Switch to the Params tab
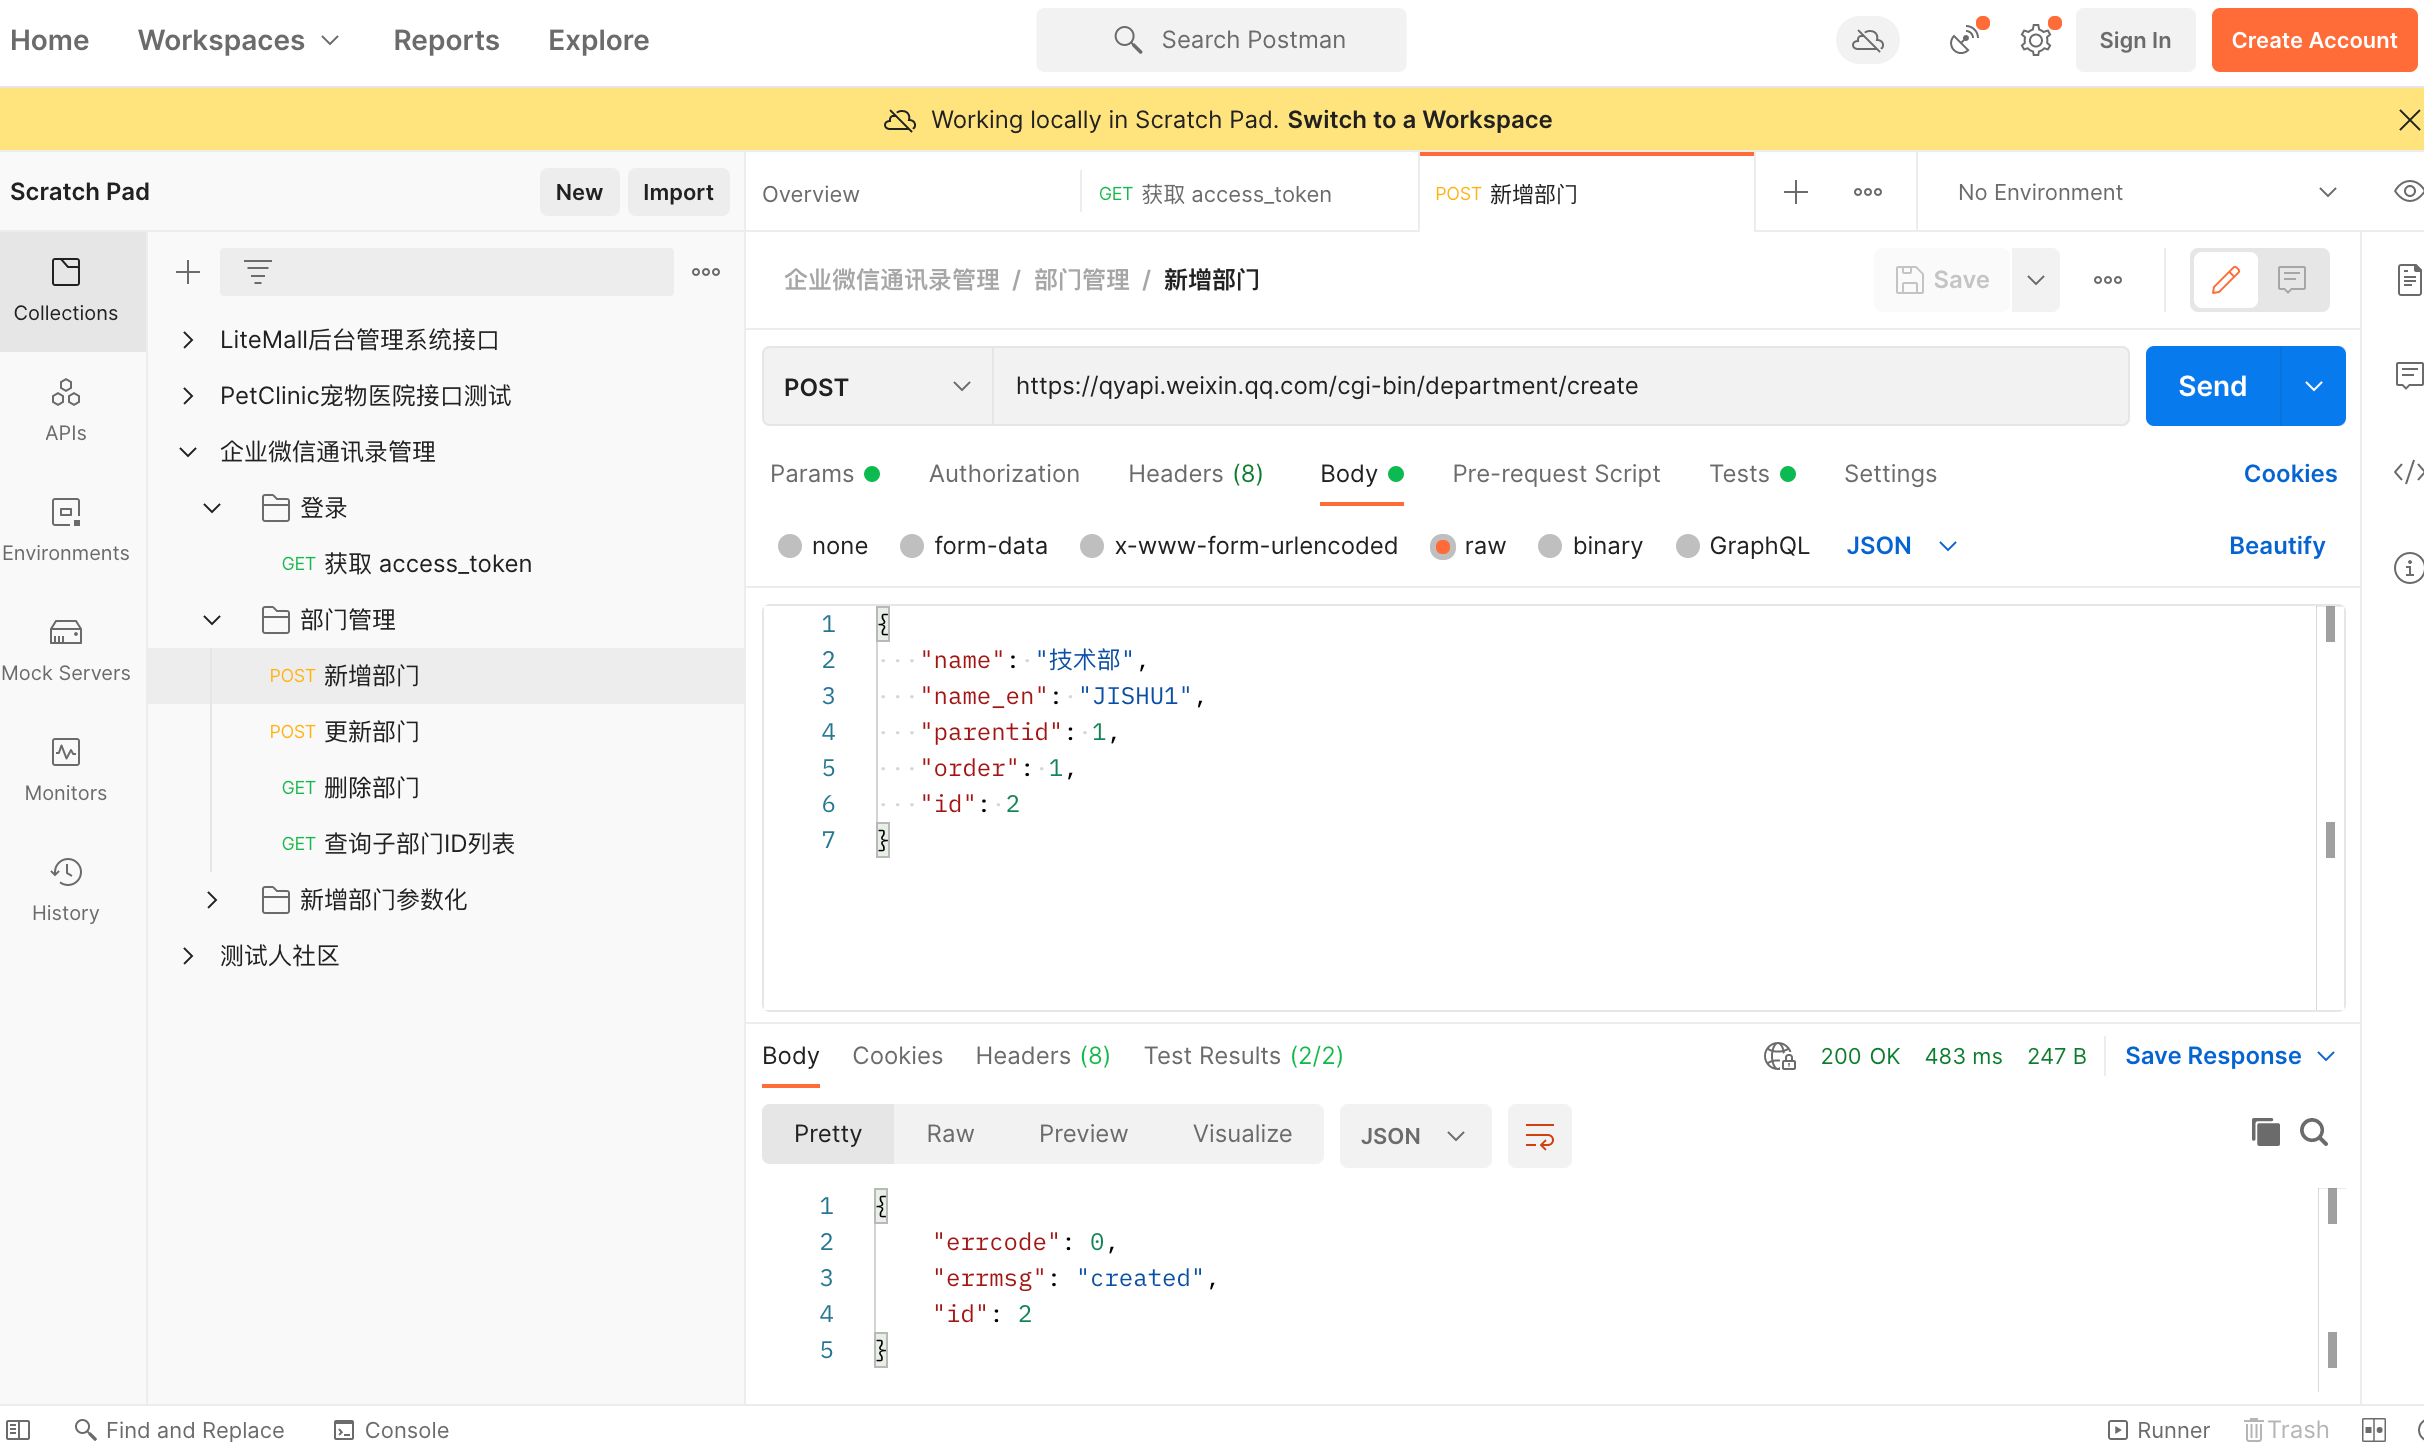Viewport: 2424px width, 1442px height. [824, 474]
